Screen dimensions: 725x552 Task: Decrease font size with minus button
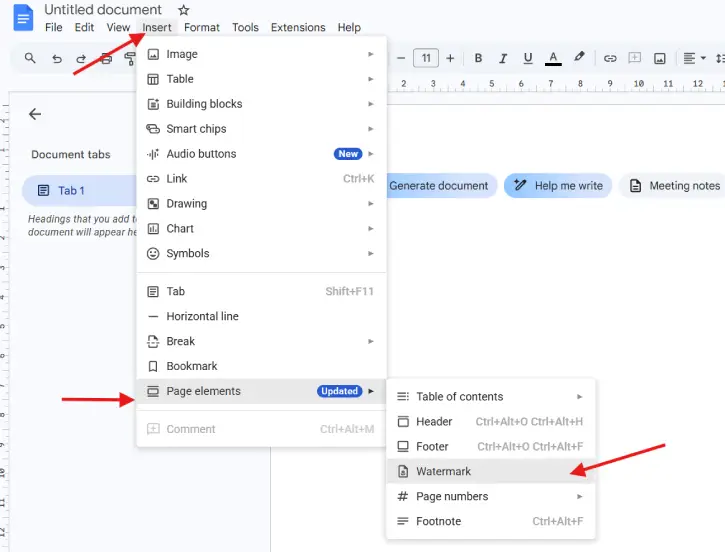(x=401, y=58)
